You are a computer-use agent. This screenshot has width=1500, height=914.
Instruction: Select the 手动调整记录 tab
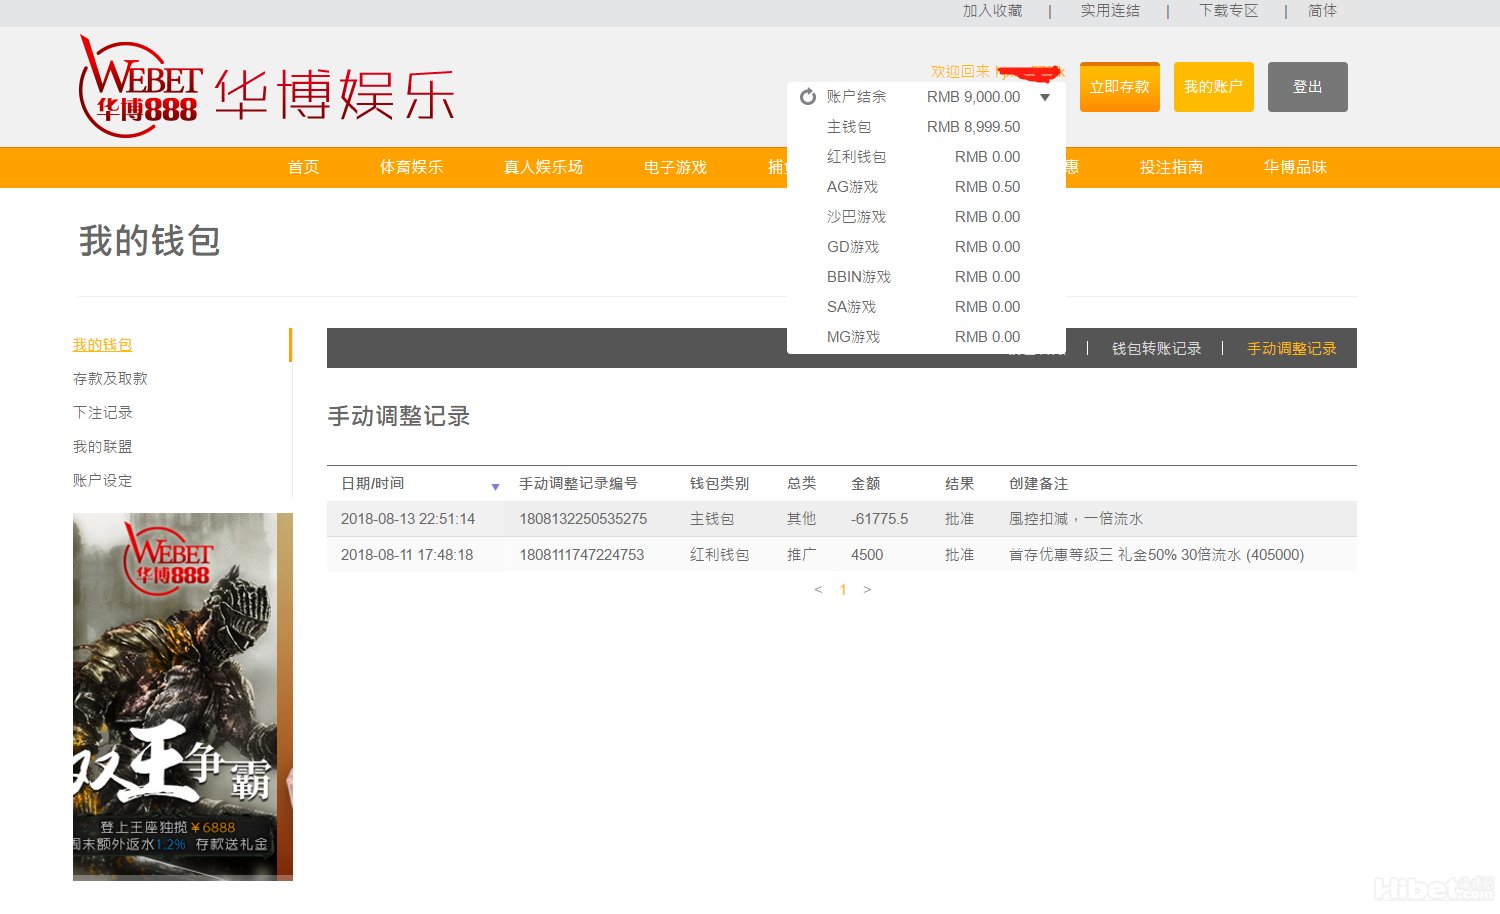(x=1291, y=349)
